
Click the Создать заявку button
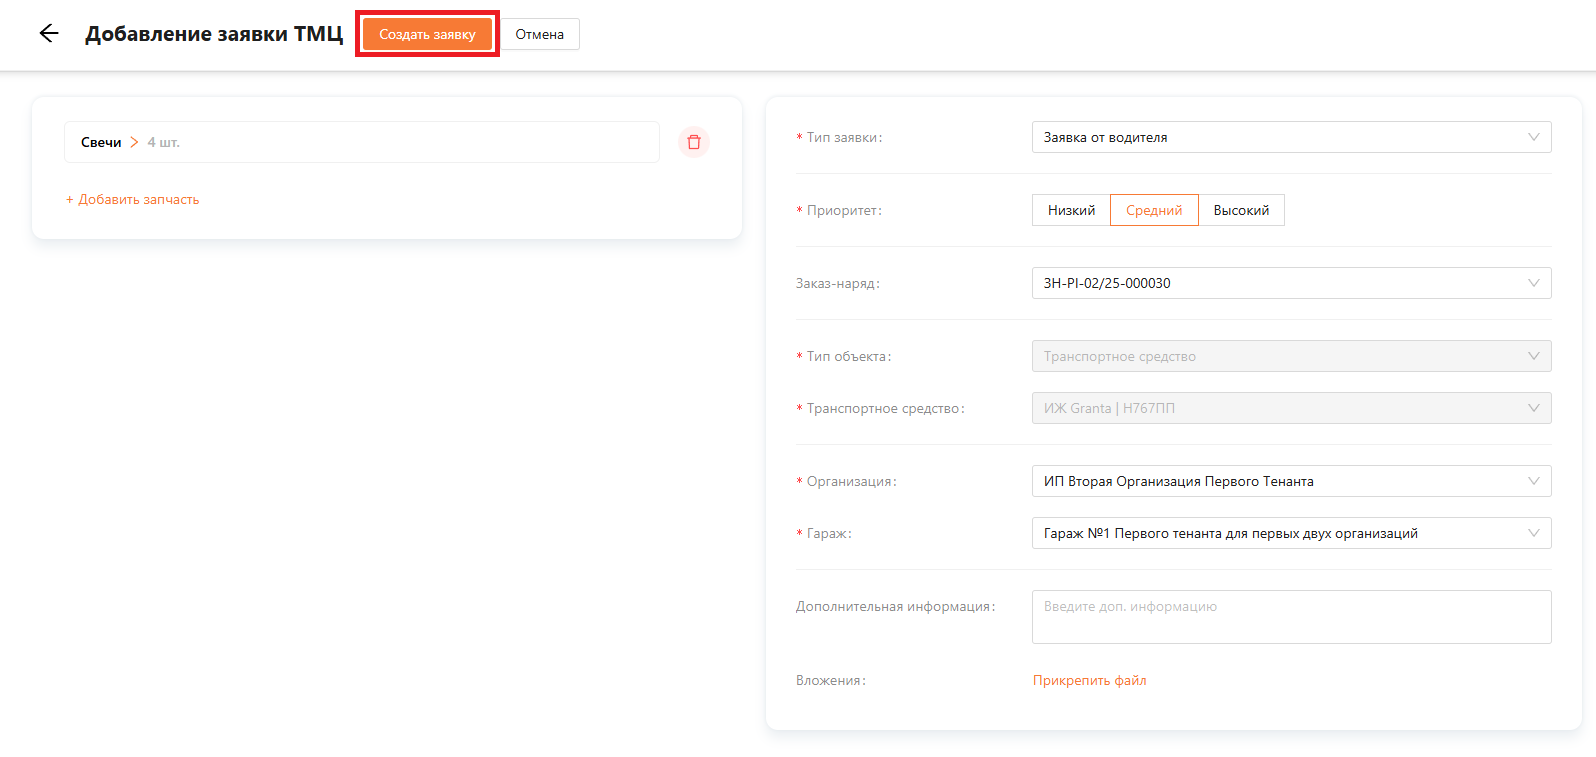427,34
